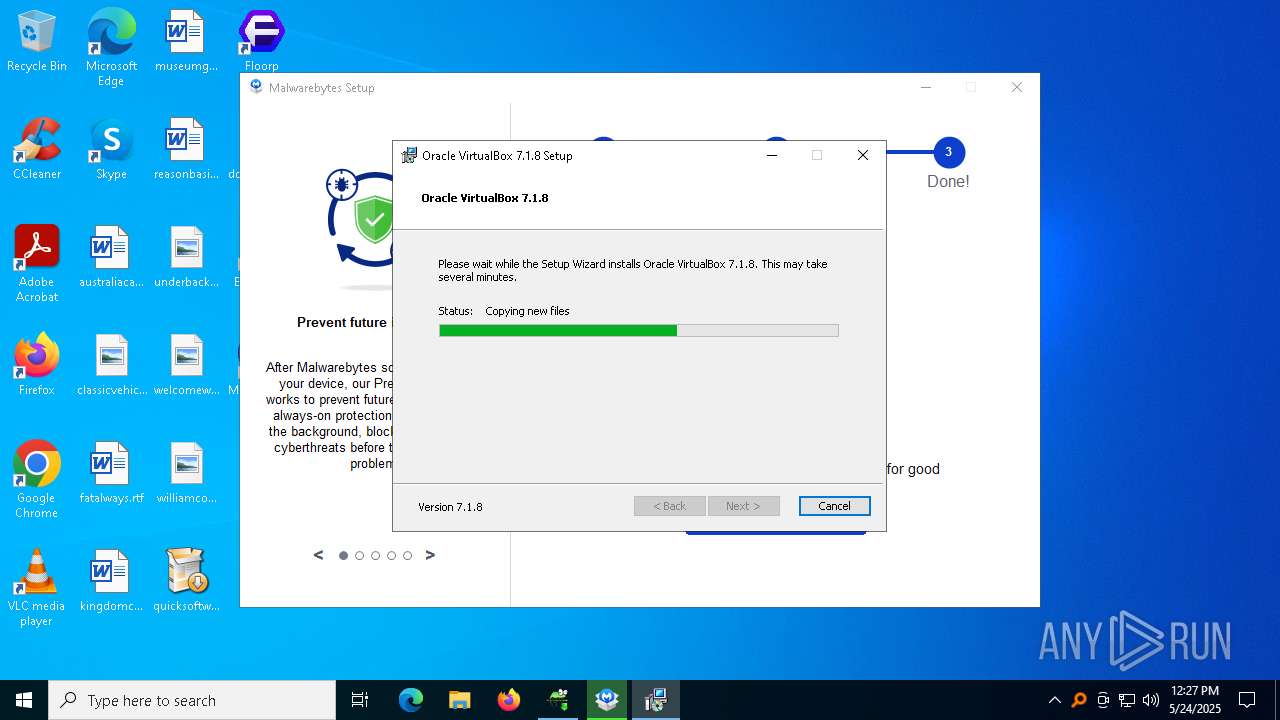
Task: Click the disabled Back button
Action: tap(670, 506)
